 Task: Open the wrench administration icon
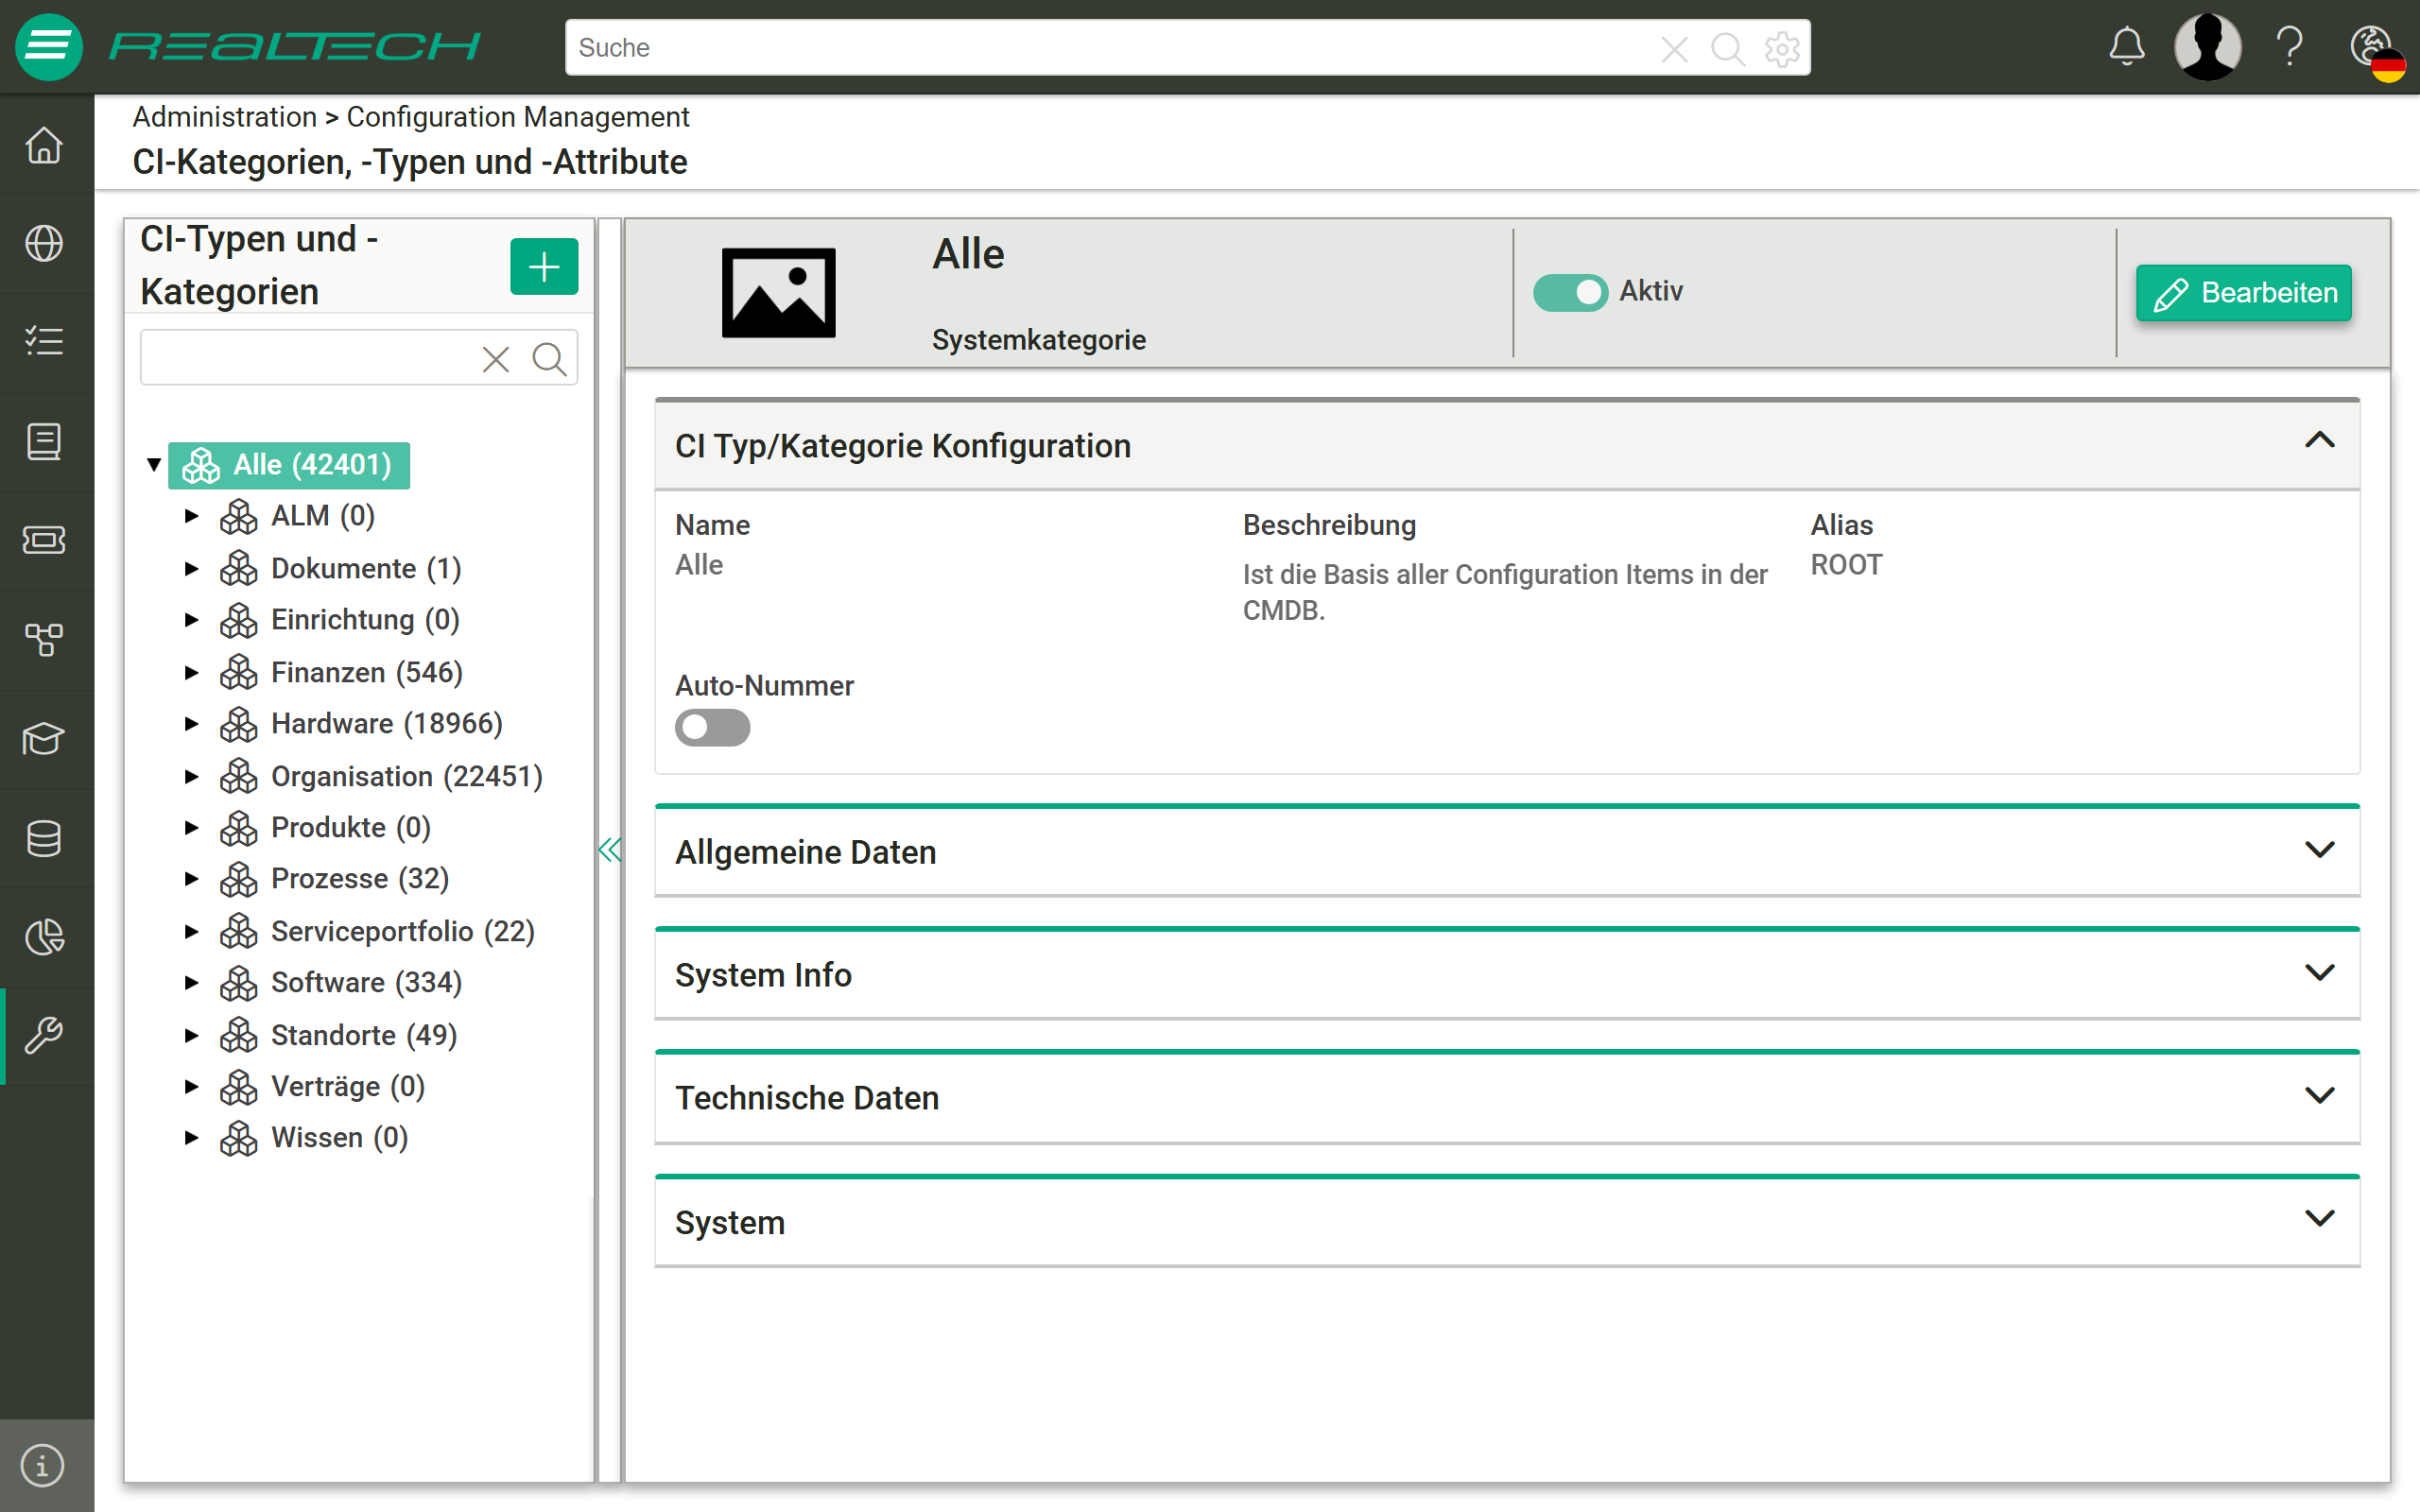click(x=44, y=1036)
